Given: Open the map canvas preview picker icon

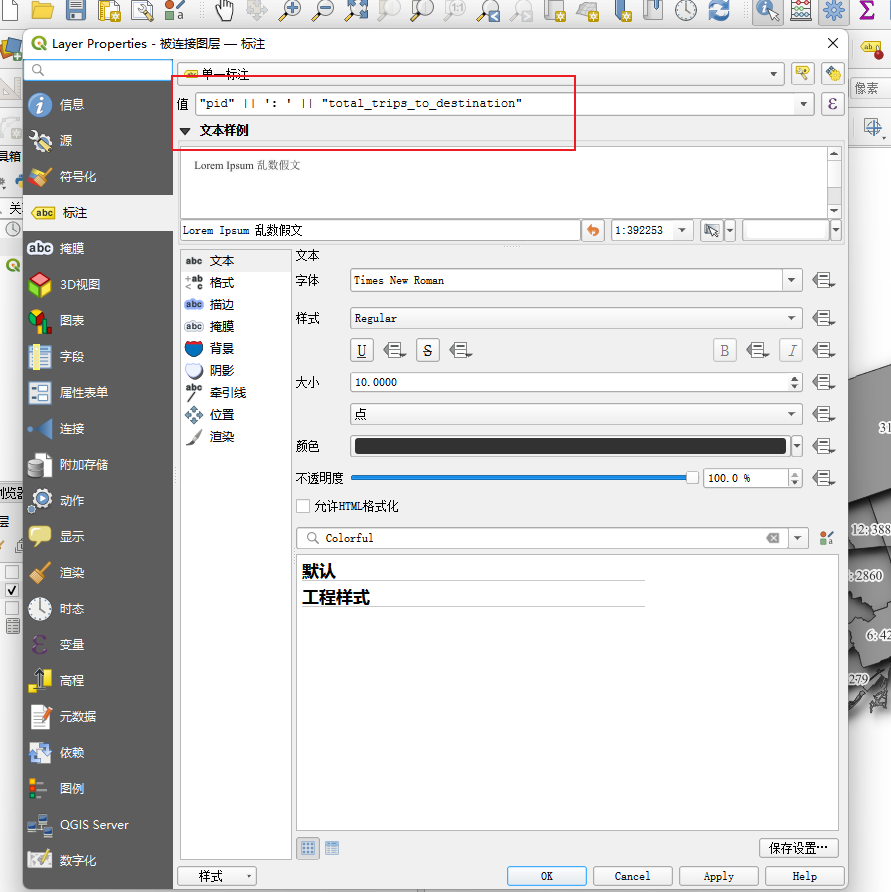Looking at the screenshot, I should tap(712, 230).
